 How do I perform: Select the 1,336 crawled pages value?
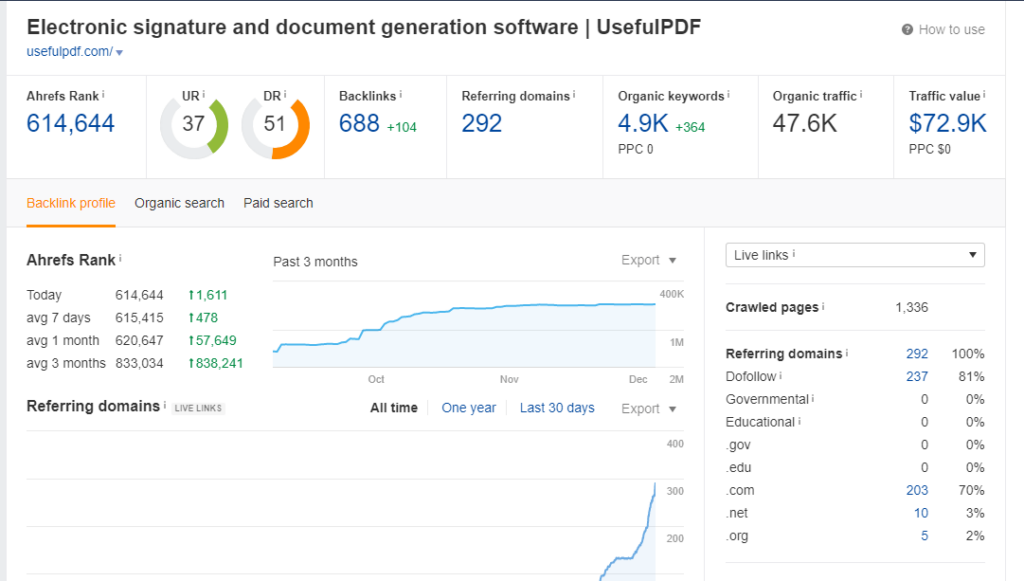coord(912,307)
